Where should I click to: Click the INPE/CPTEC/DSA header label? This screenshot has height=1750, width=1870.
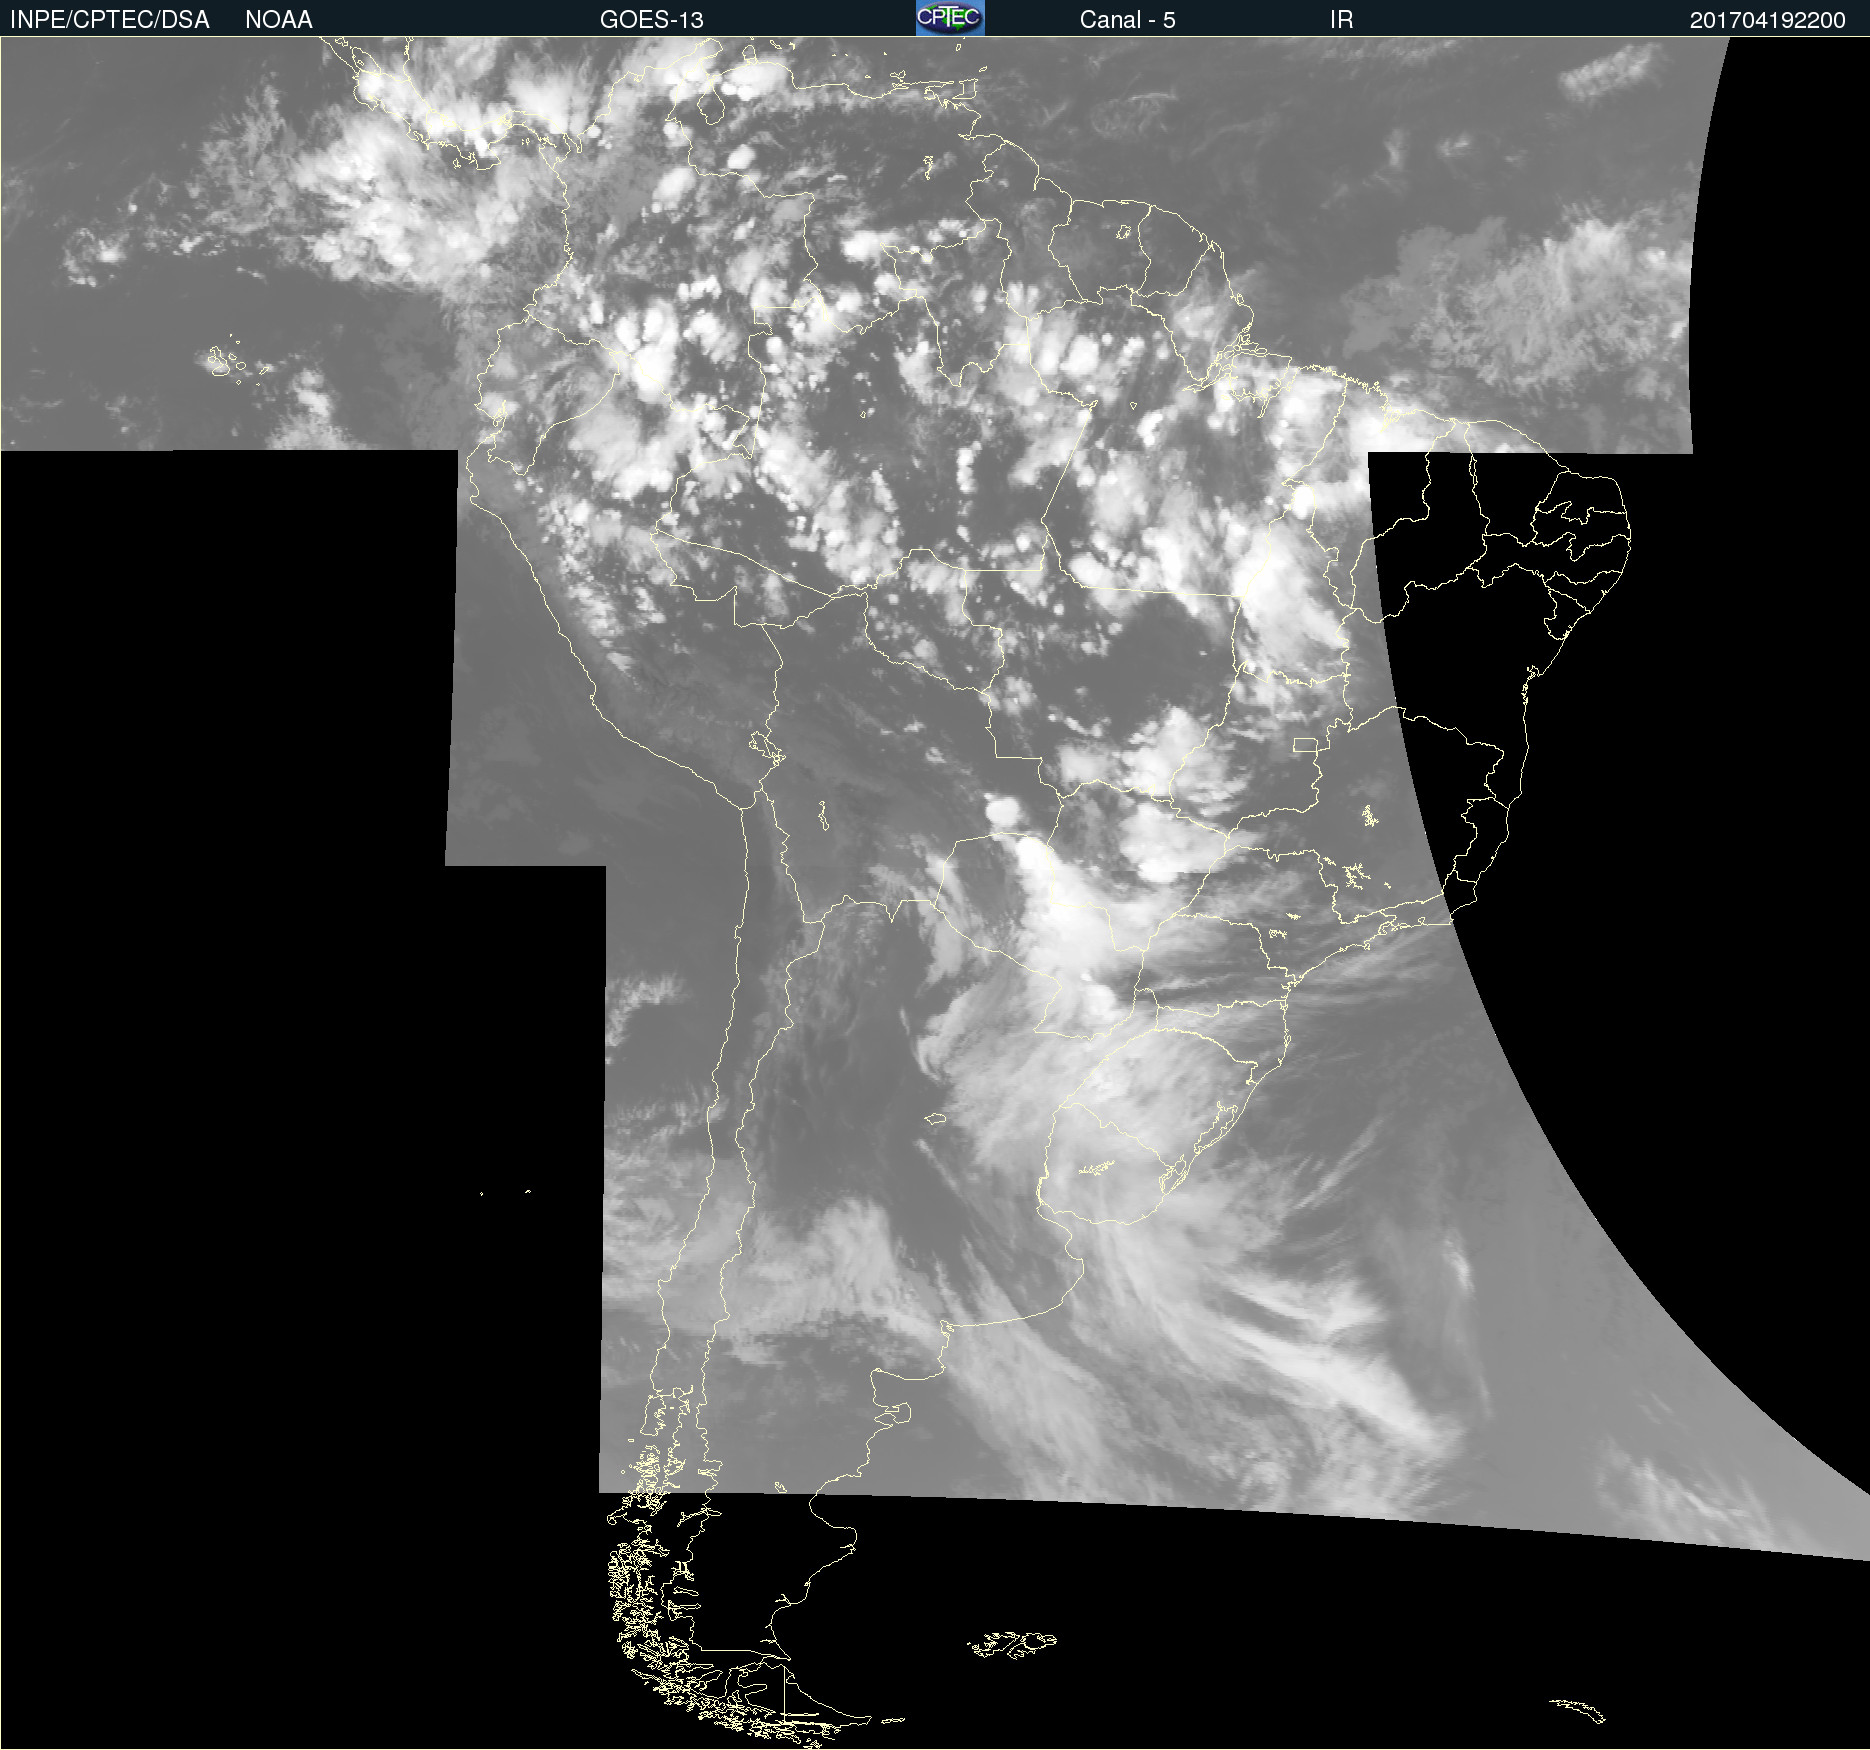pos(109,20)
